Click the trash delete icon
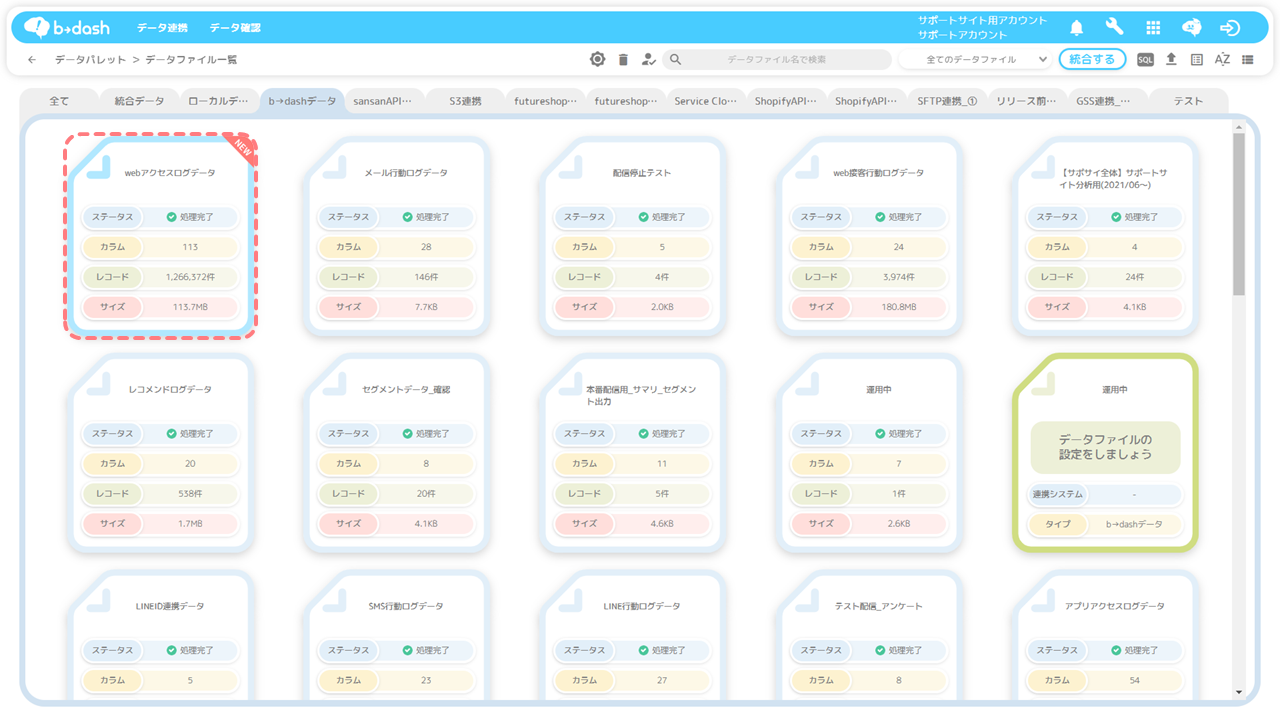 click(x=623, y=60)
